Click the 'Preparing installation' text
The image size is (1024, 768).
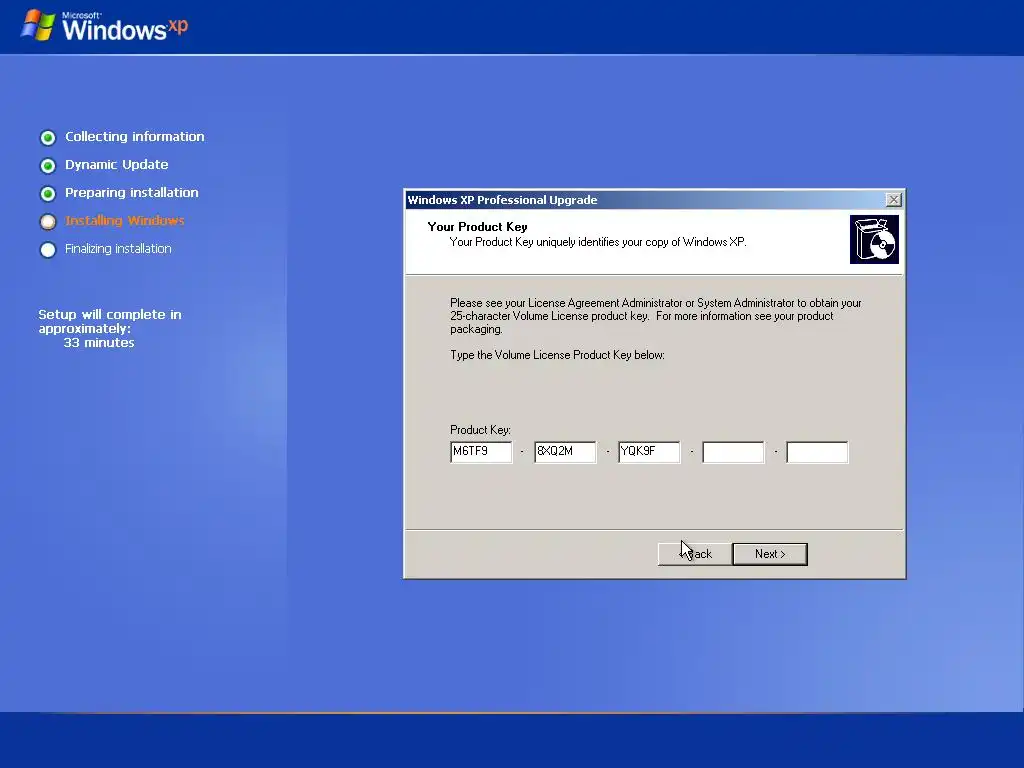pyautogui.click(x=131, y=193)
